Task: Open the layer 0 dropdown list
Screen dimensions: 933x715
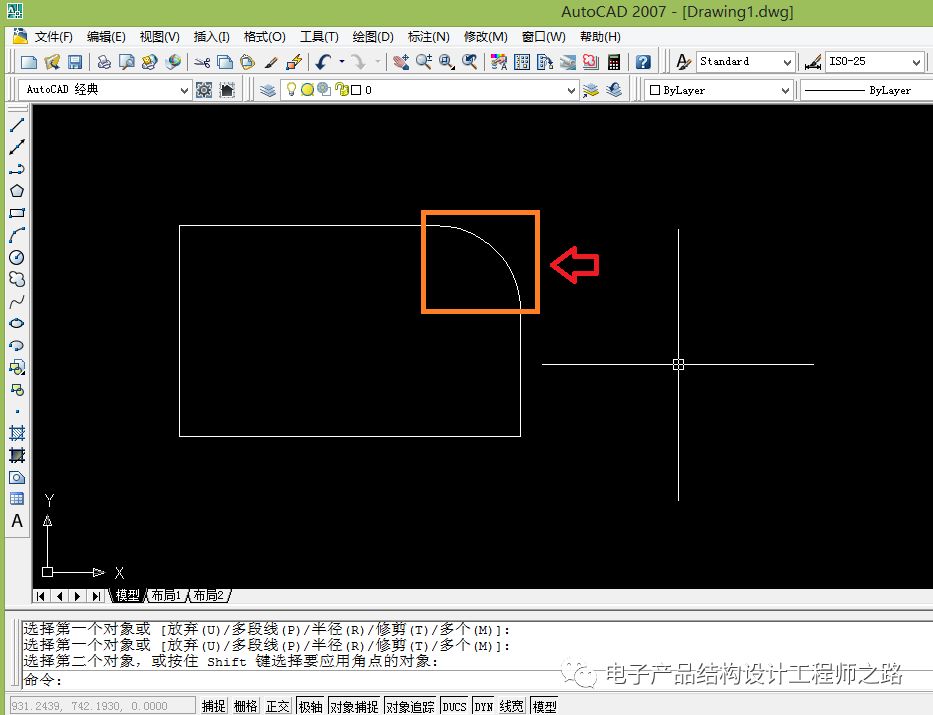Action: tap(571, 90)
